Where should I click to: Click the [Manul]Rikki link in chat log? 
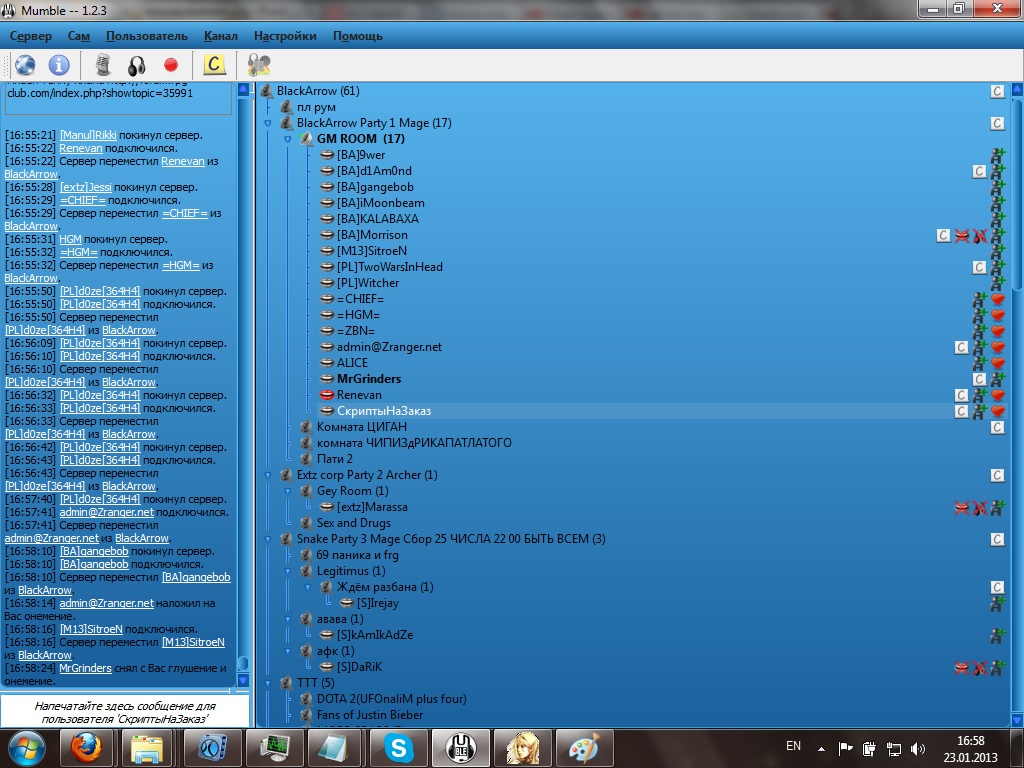(88, 135)
